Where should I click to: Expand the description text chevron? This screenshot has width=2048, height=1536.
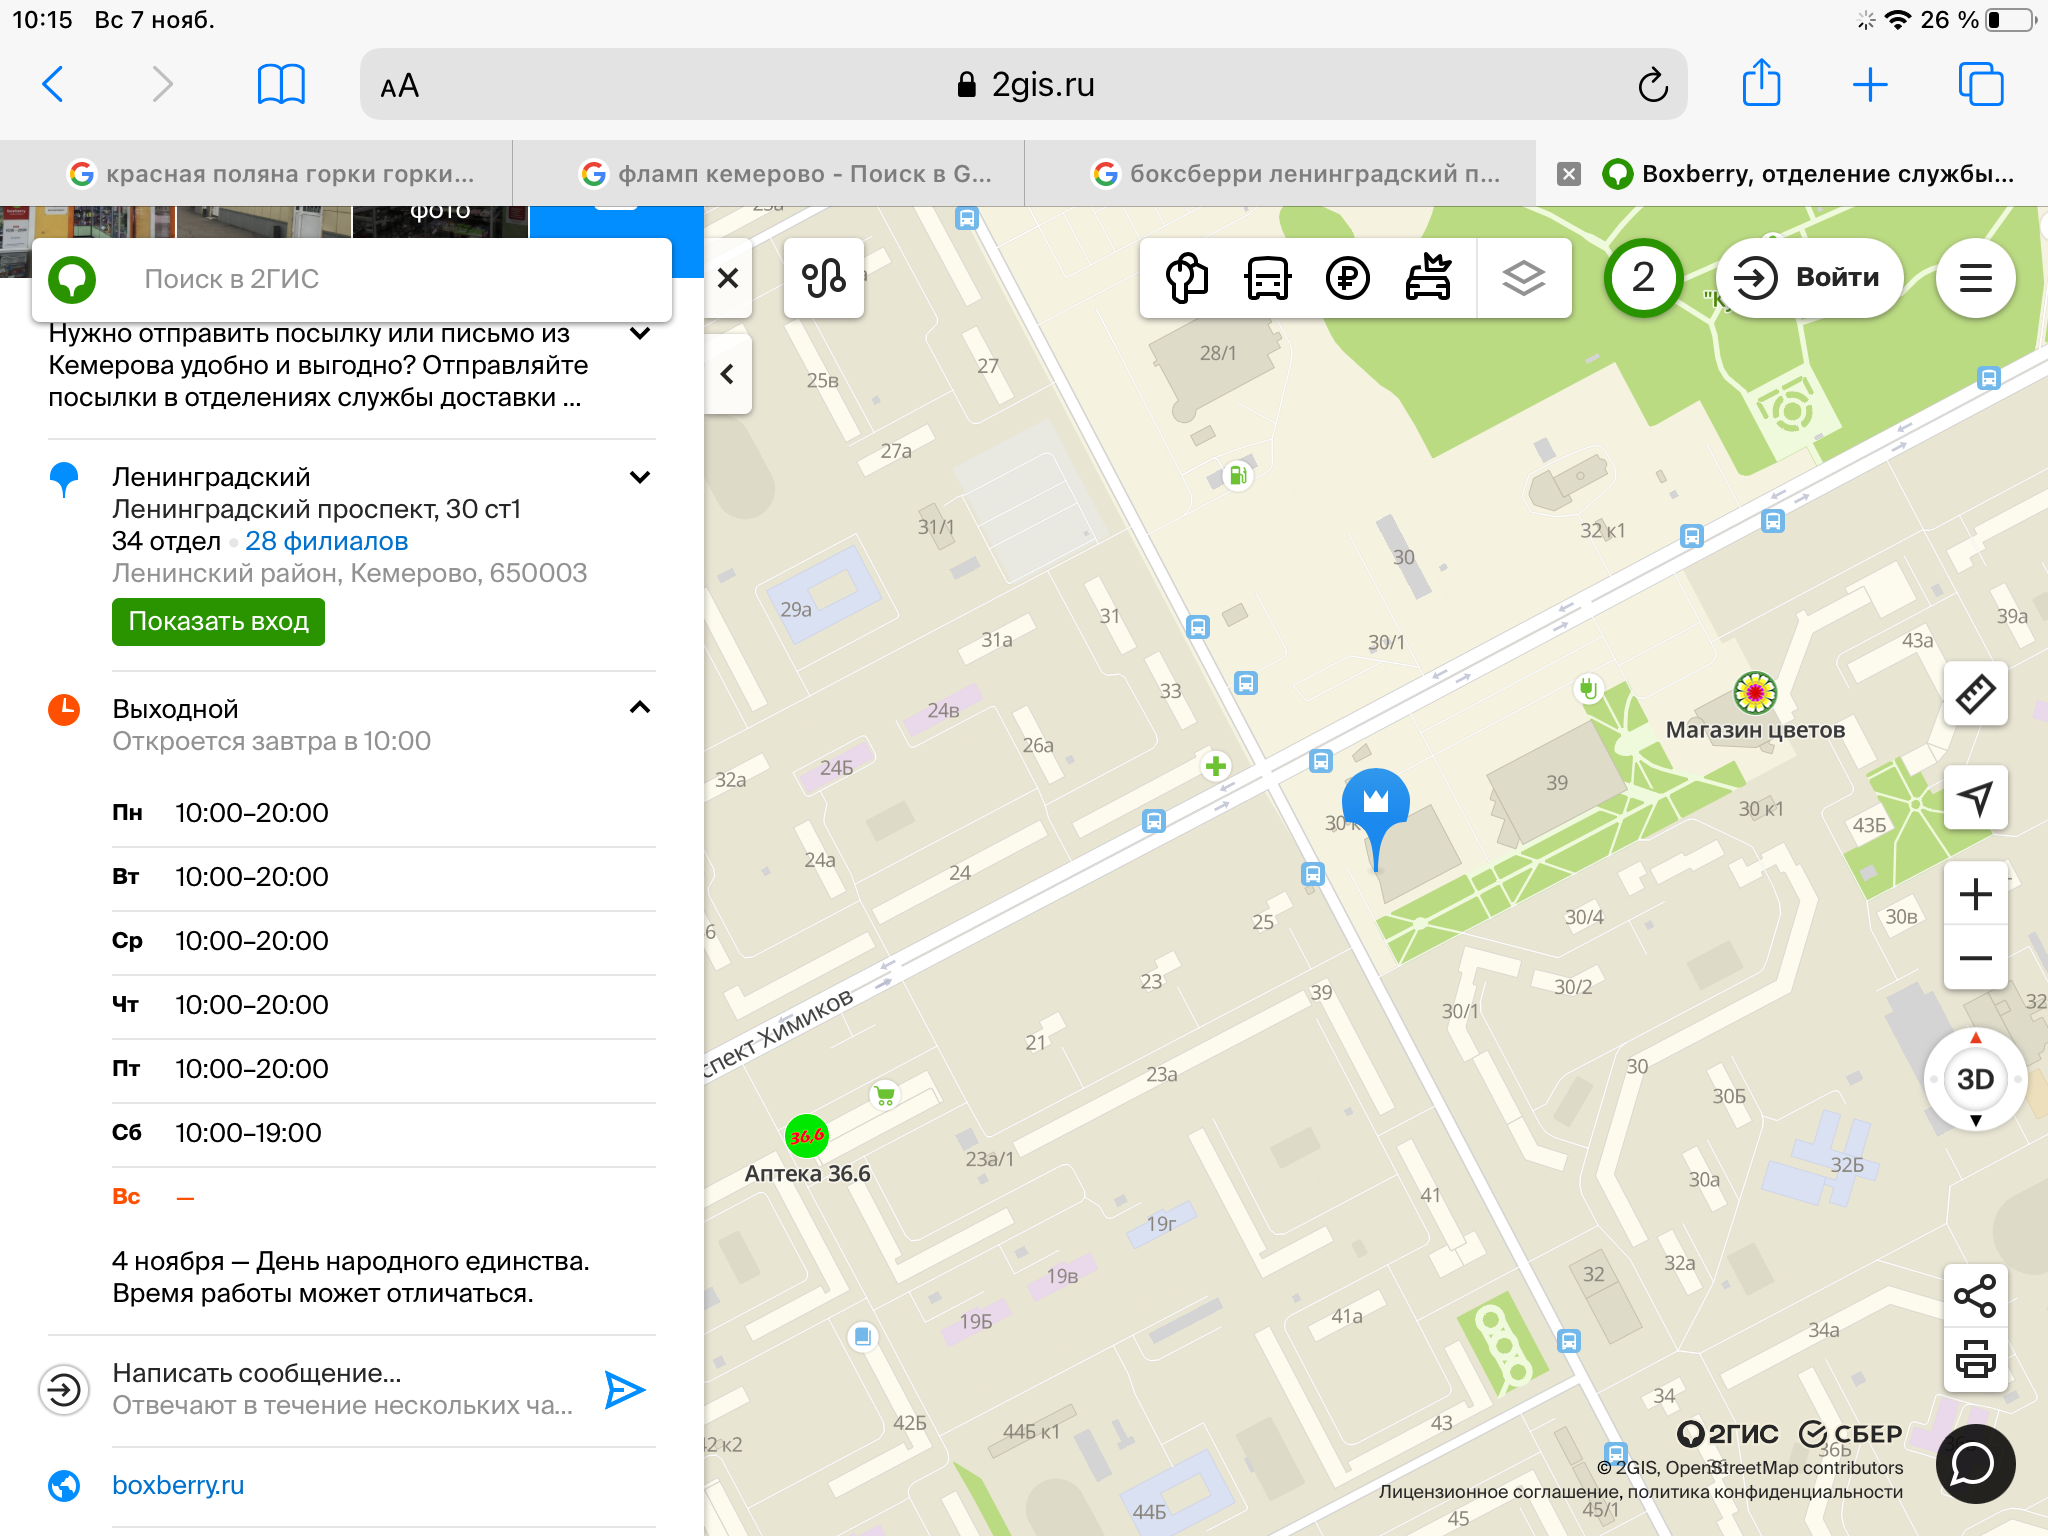coord(640,333)
